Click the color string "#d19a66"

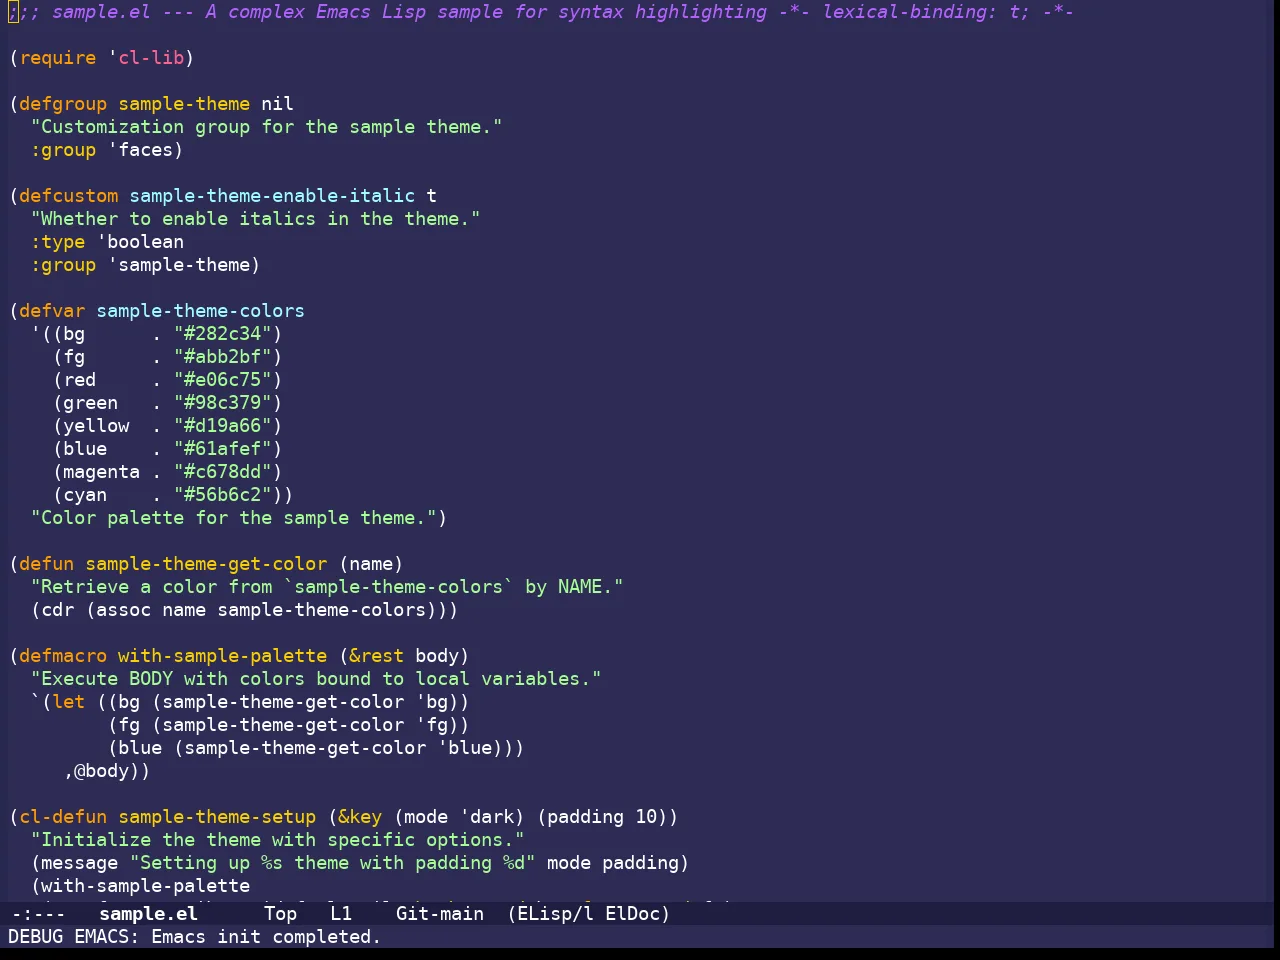(x=223, y=426)
